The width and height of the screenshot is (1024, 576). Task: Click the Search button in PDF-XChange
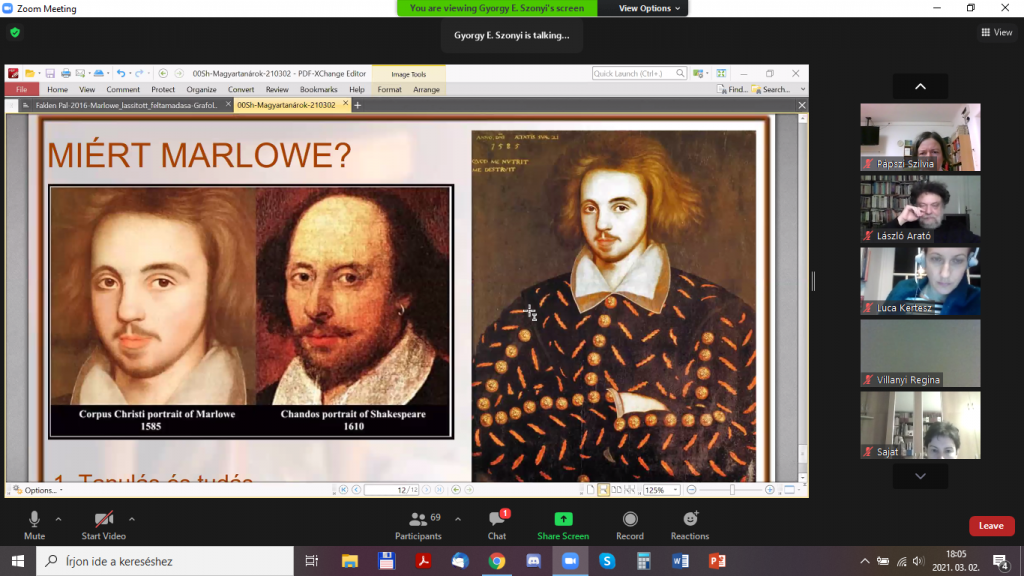tap(771, 89)
